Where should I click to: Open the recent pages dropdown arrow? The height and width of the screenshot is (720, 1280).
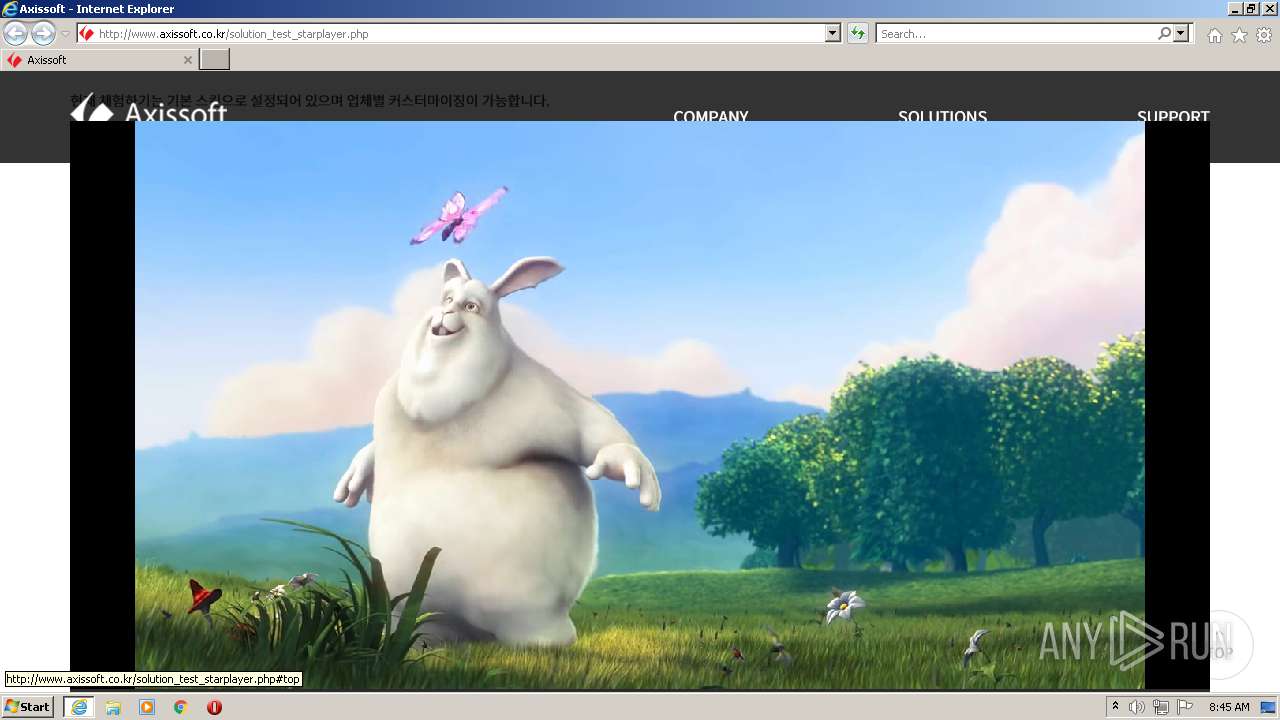pos(65,34)
